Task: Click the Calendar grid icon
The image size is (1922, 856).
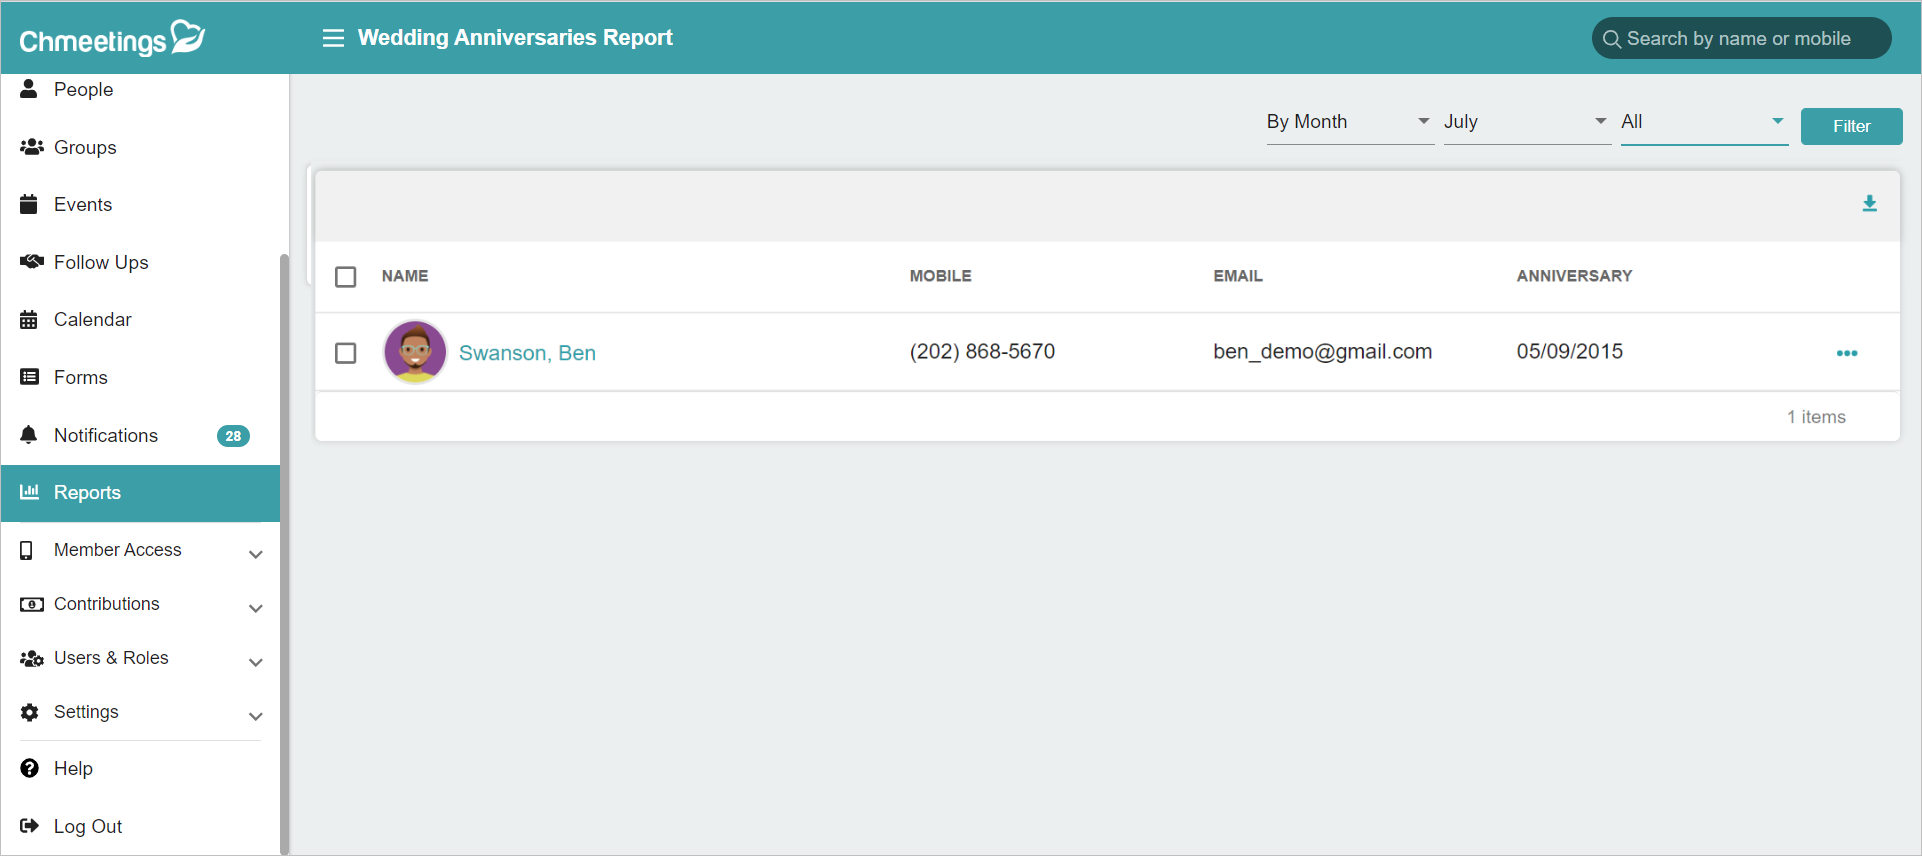Action: click(x=29, y=320)
